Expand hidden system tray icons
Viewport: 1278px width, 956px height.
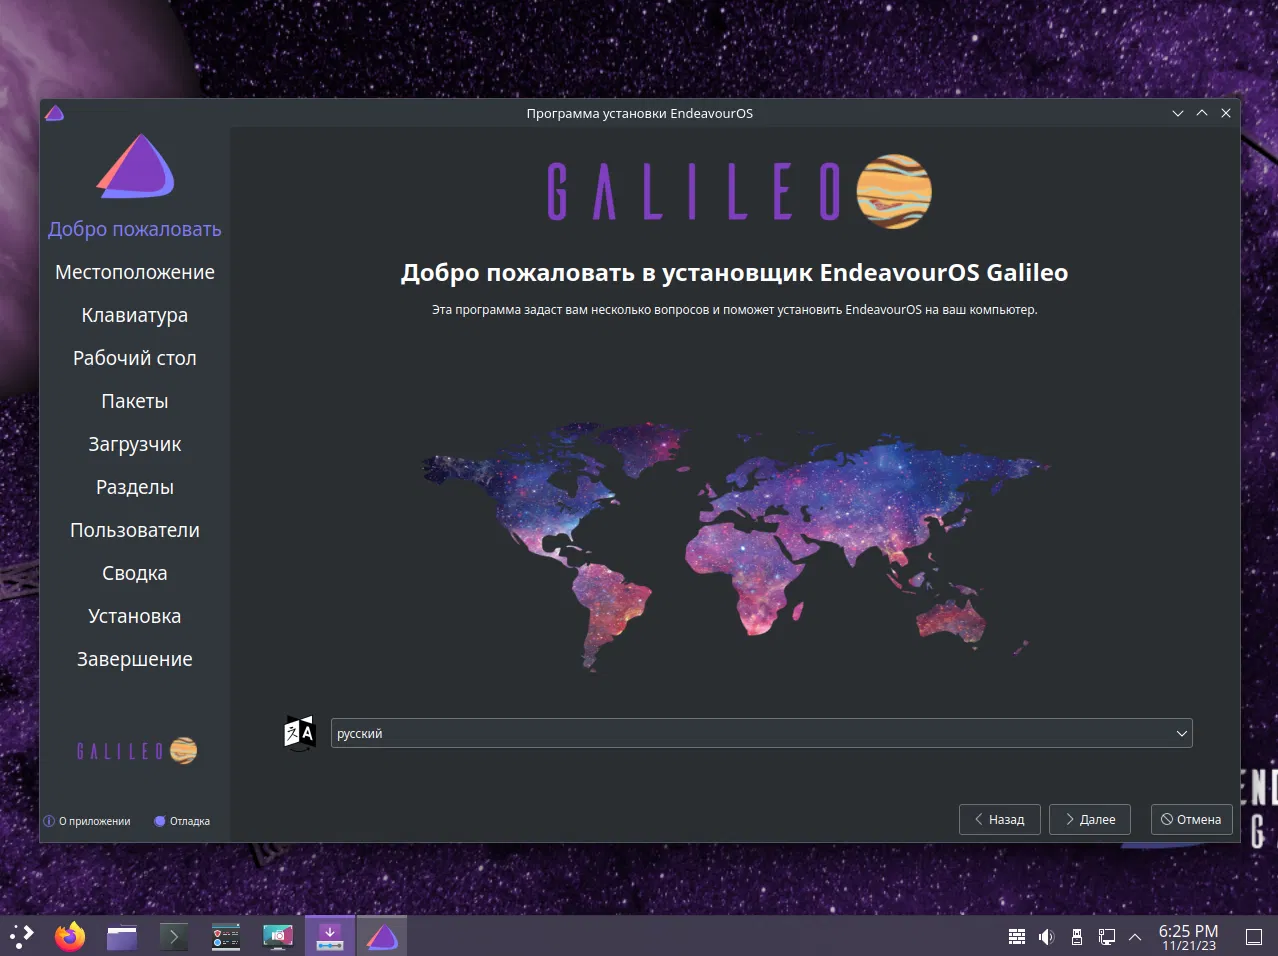pos(1135,937)
